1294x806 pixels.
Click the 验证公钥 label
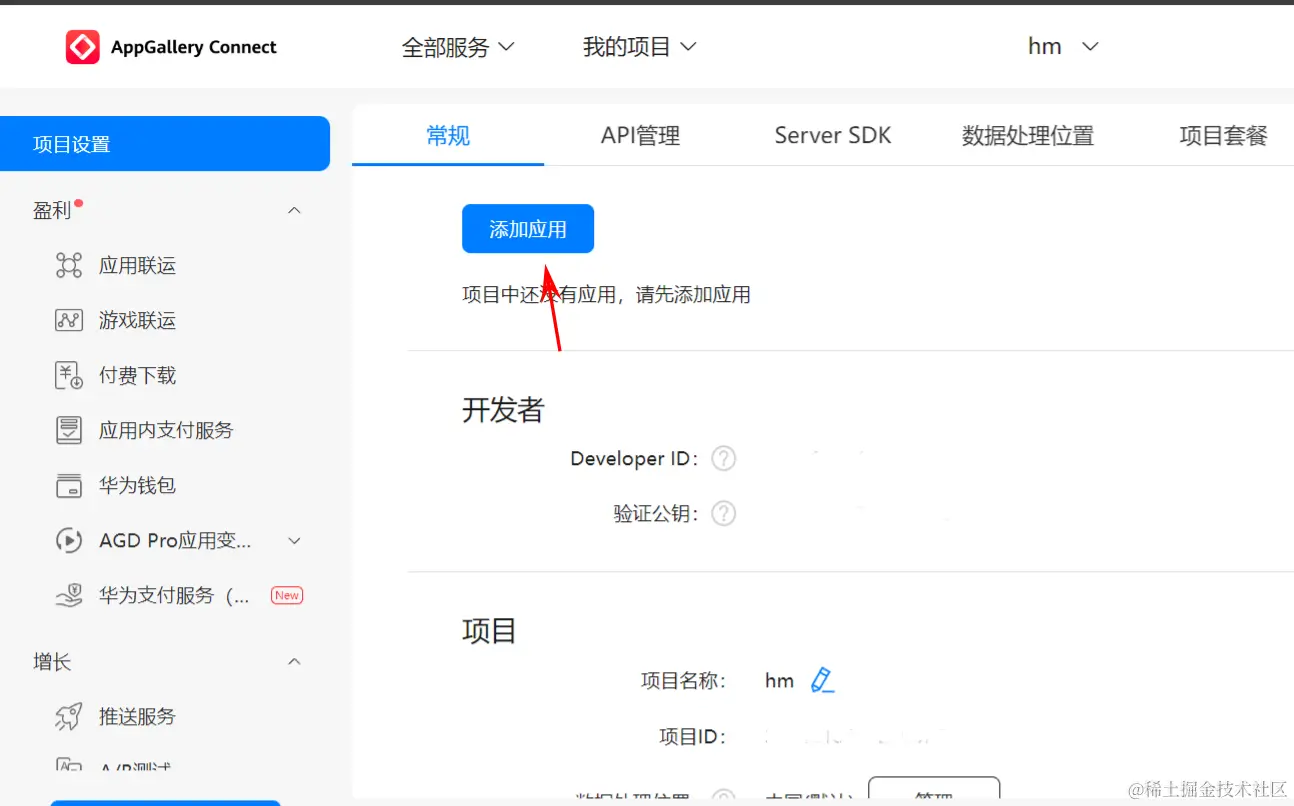pos(657,513)
